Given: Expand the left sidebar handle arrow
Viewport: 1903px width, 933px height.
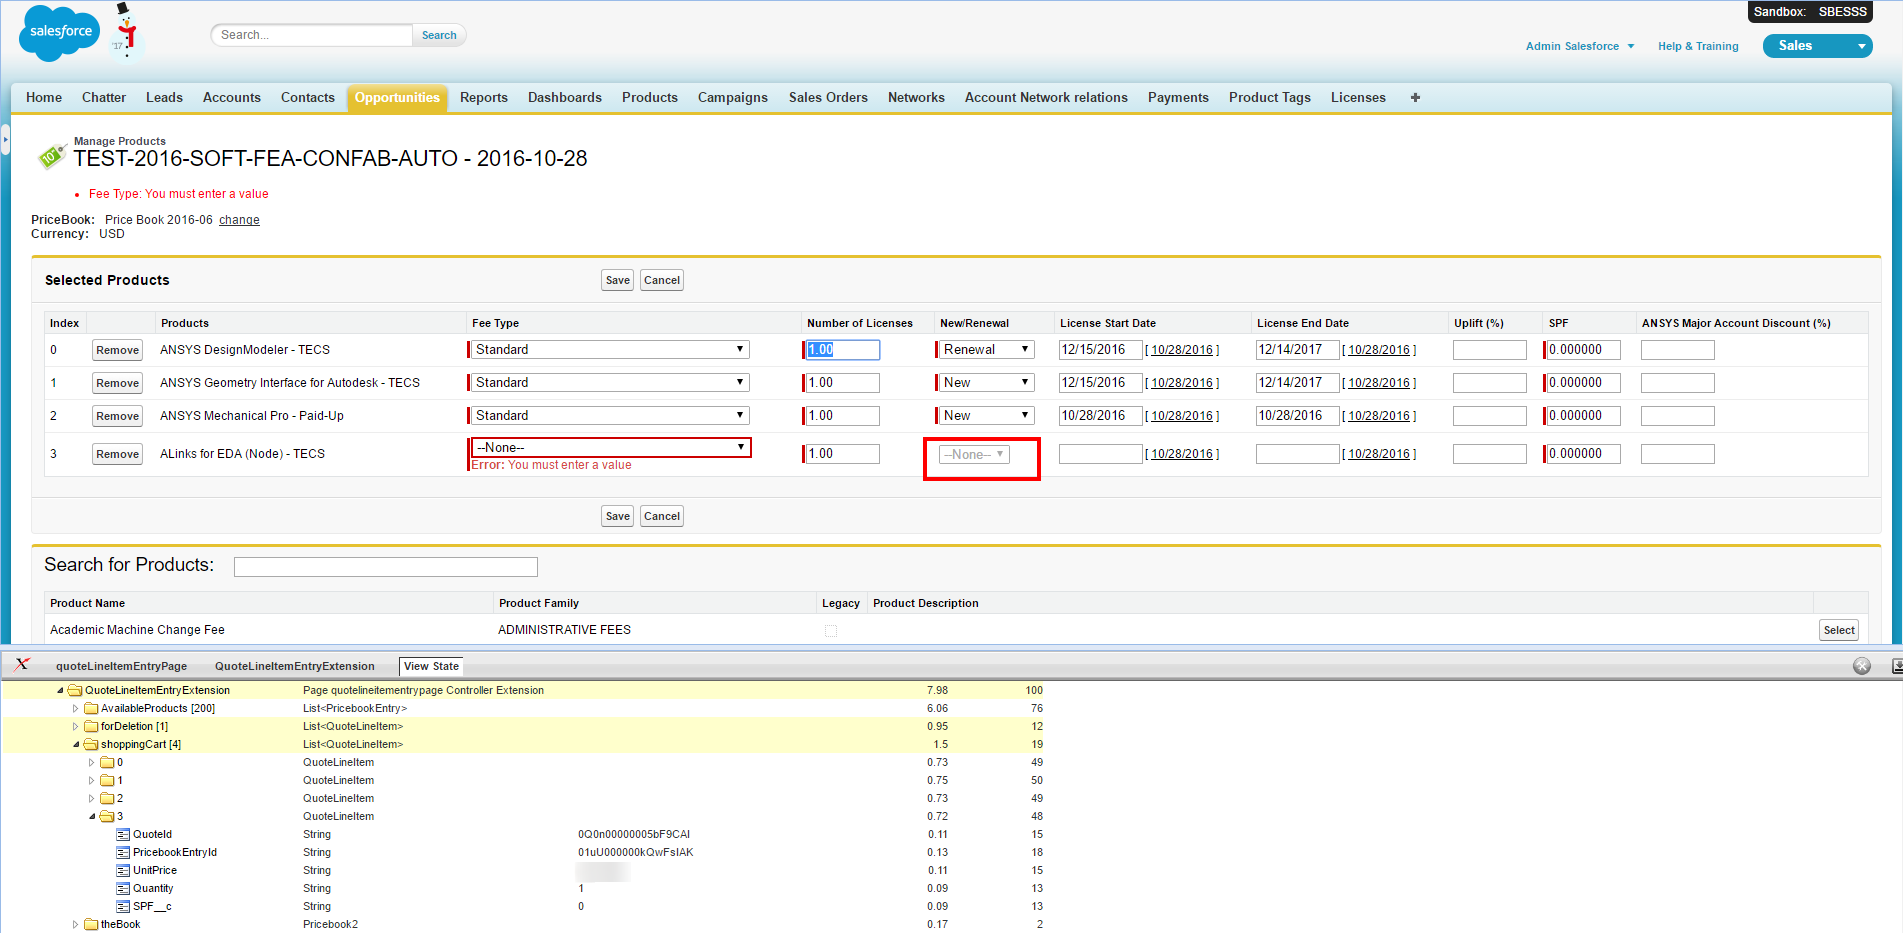Looking at the screenshot, I should click(5, 140).
